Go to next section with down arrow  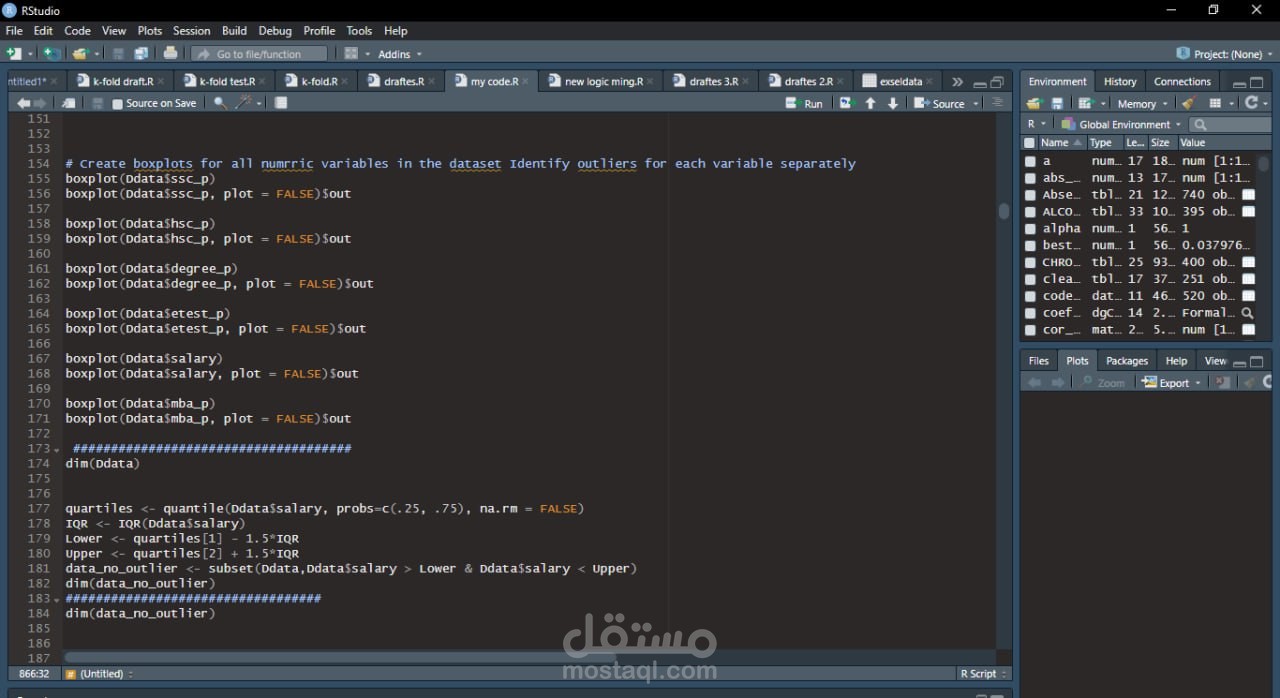click(x=893, y=103)
